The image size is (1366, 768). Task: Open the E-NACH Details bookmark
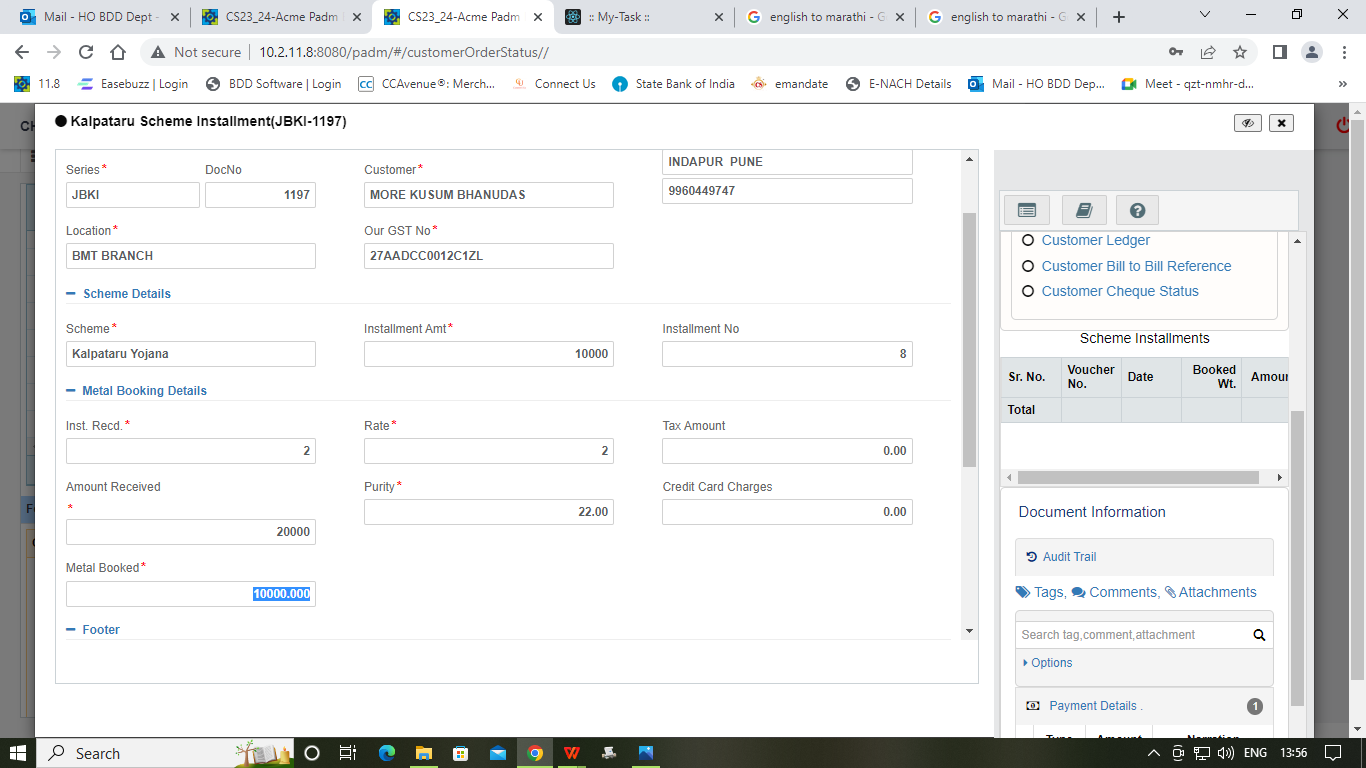[x=898, y=84]
